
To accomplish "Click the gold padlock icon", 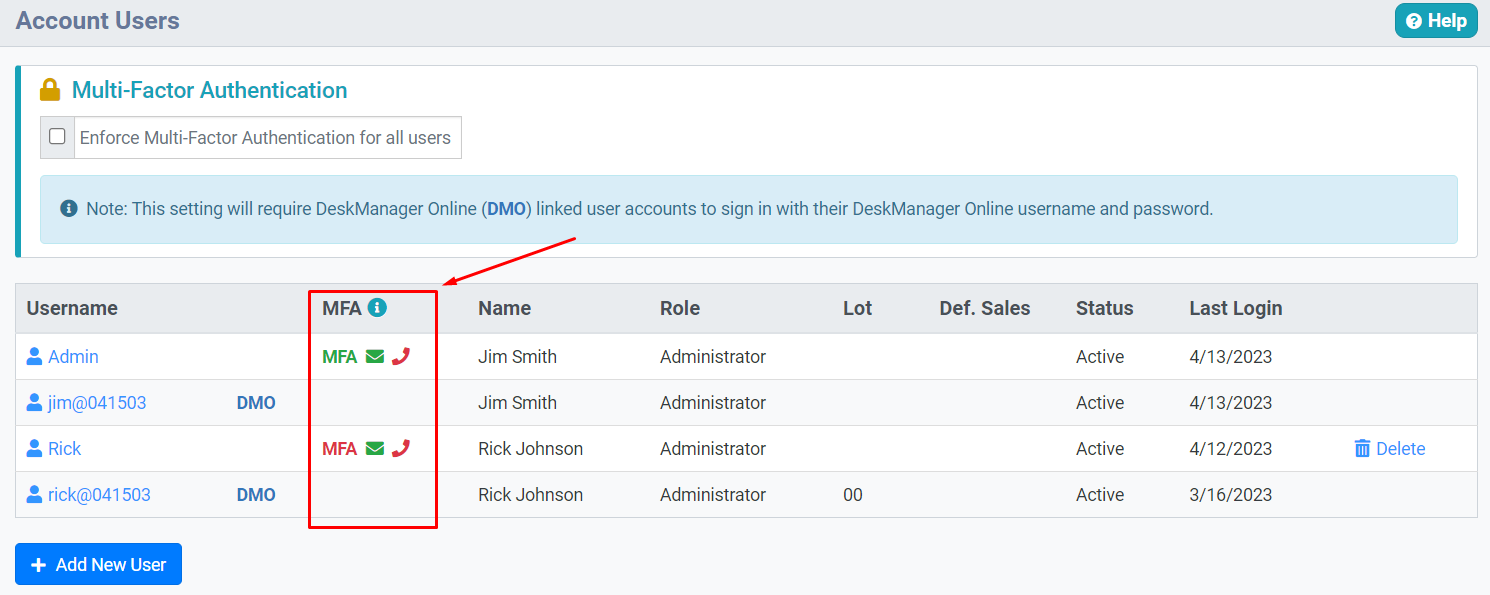I will (x=50, y=90).
